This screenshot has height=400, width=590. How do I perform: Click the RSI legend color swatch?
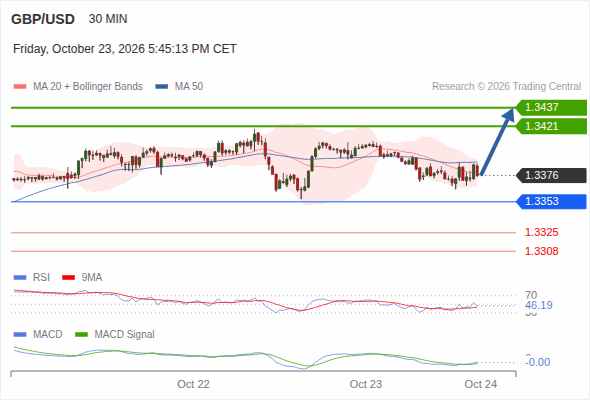tap(20, 278)
